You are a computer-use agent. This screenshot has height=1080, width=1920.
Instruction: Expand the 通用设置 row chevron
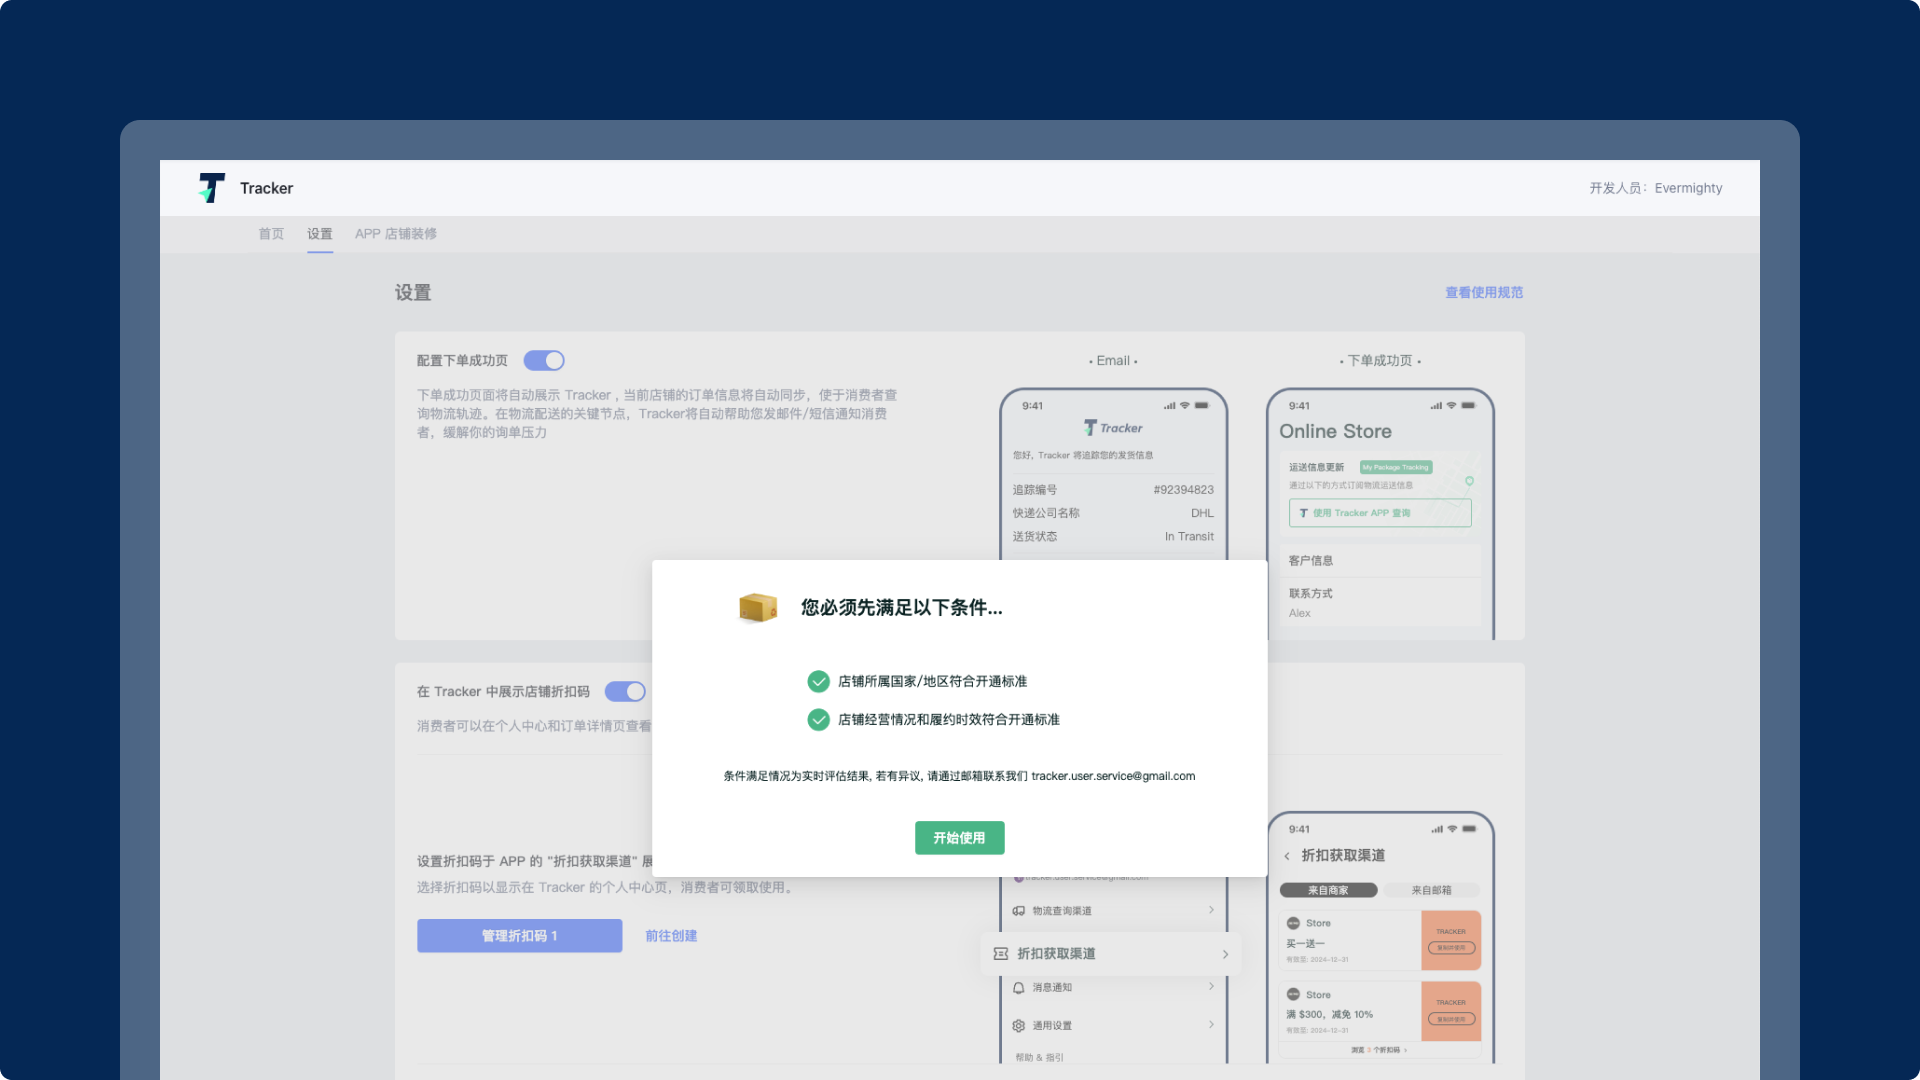[1211, 1025]
